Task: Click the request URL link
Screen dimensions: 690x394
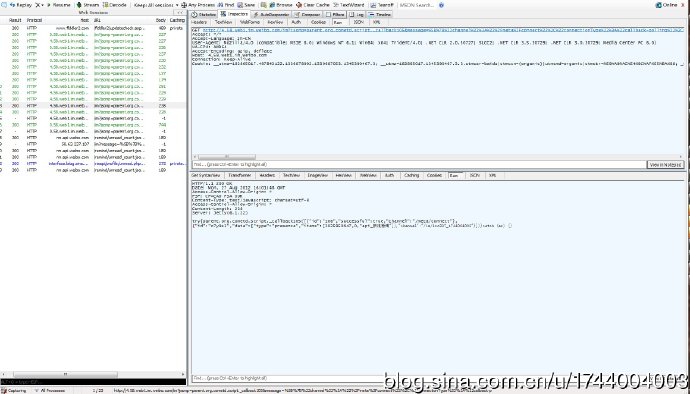Action: pos(442,29)
